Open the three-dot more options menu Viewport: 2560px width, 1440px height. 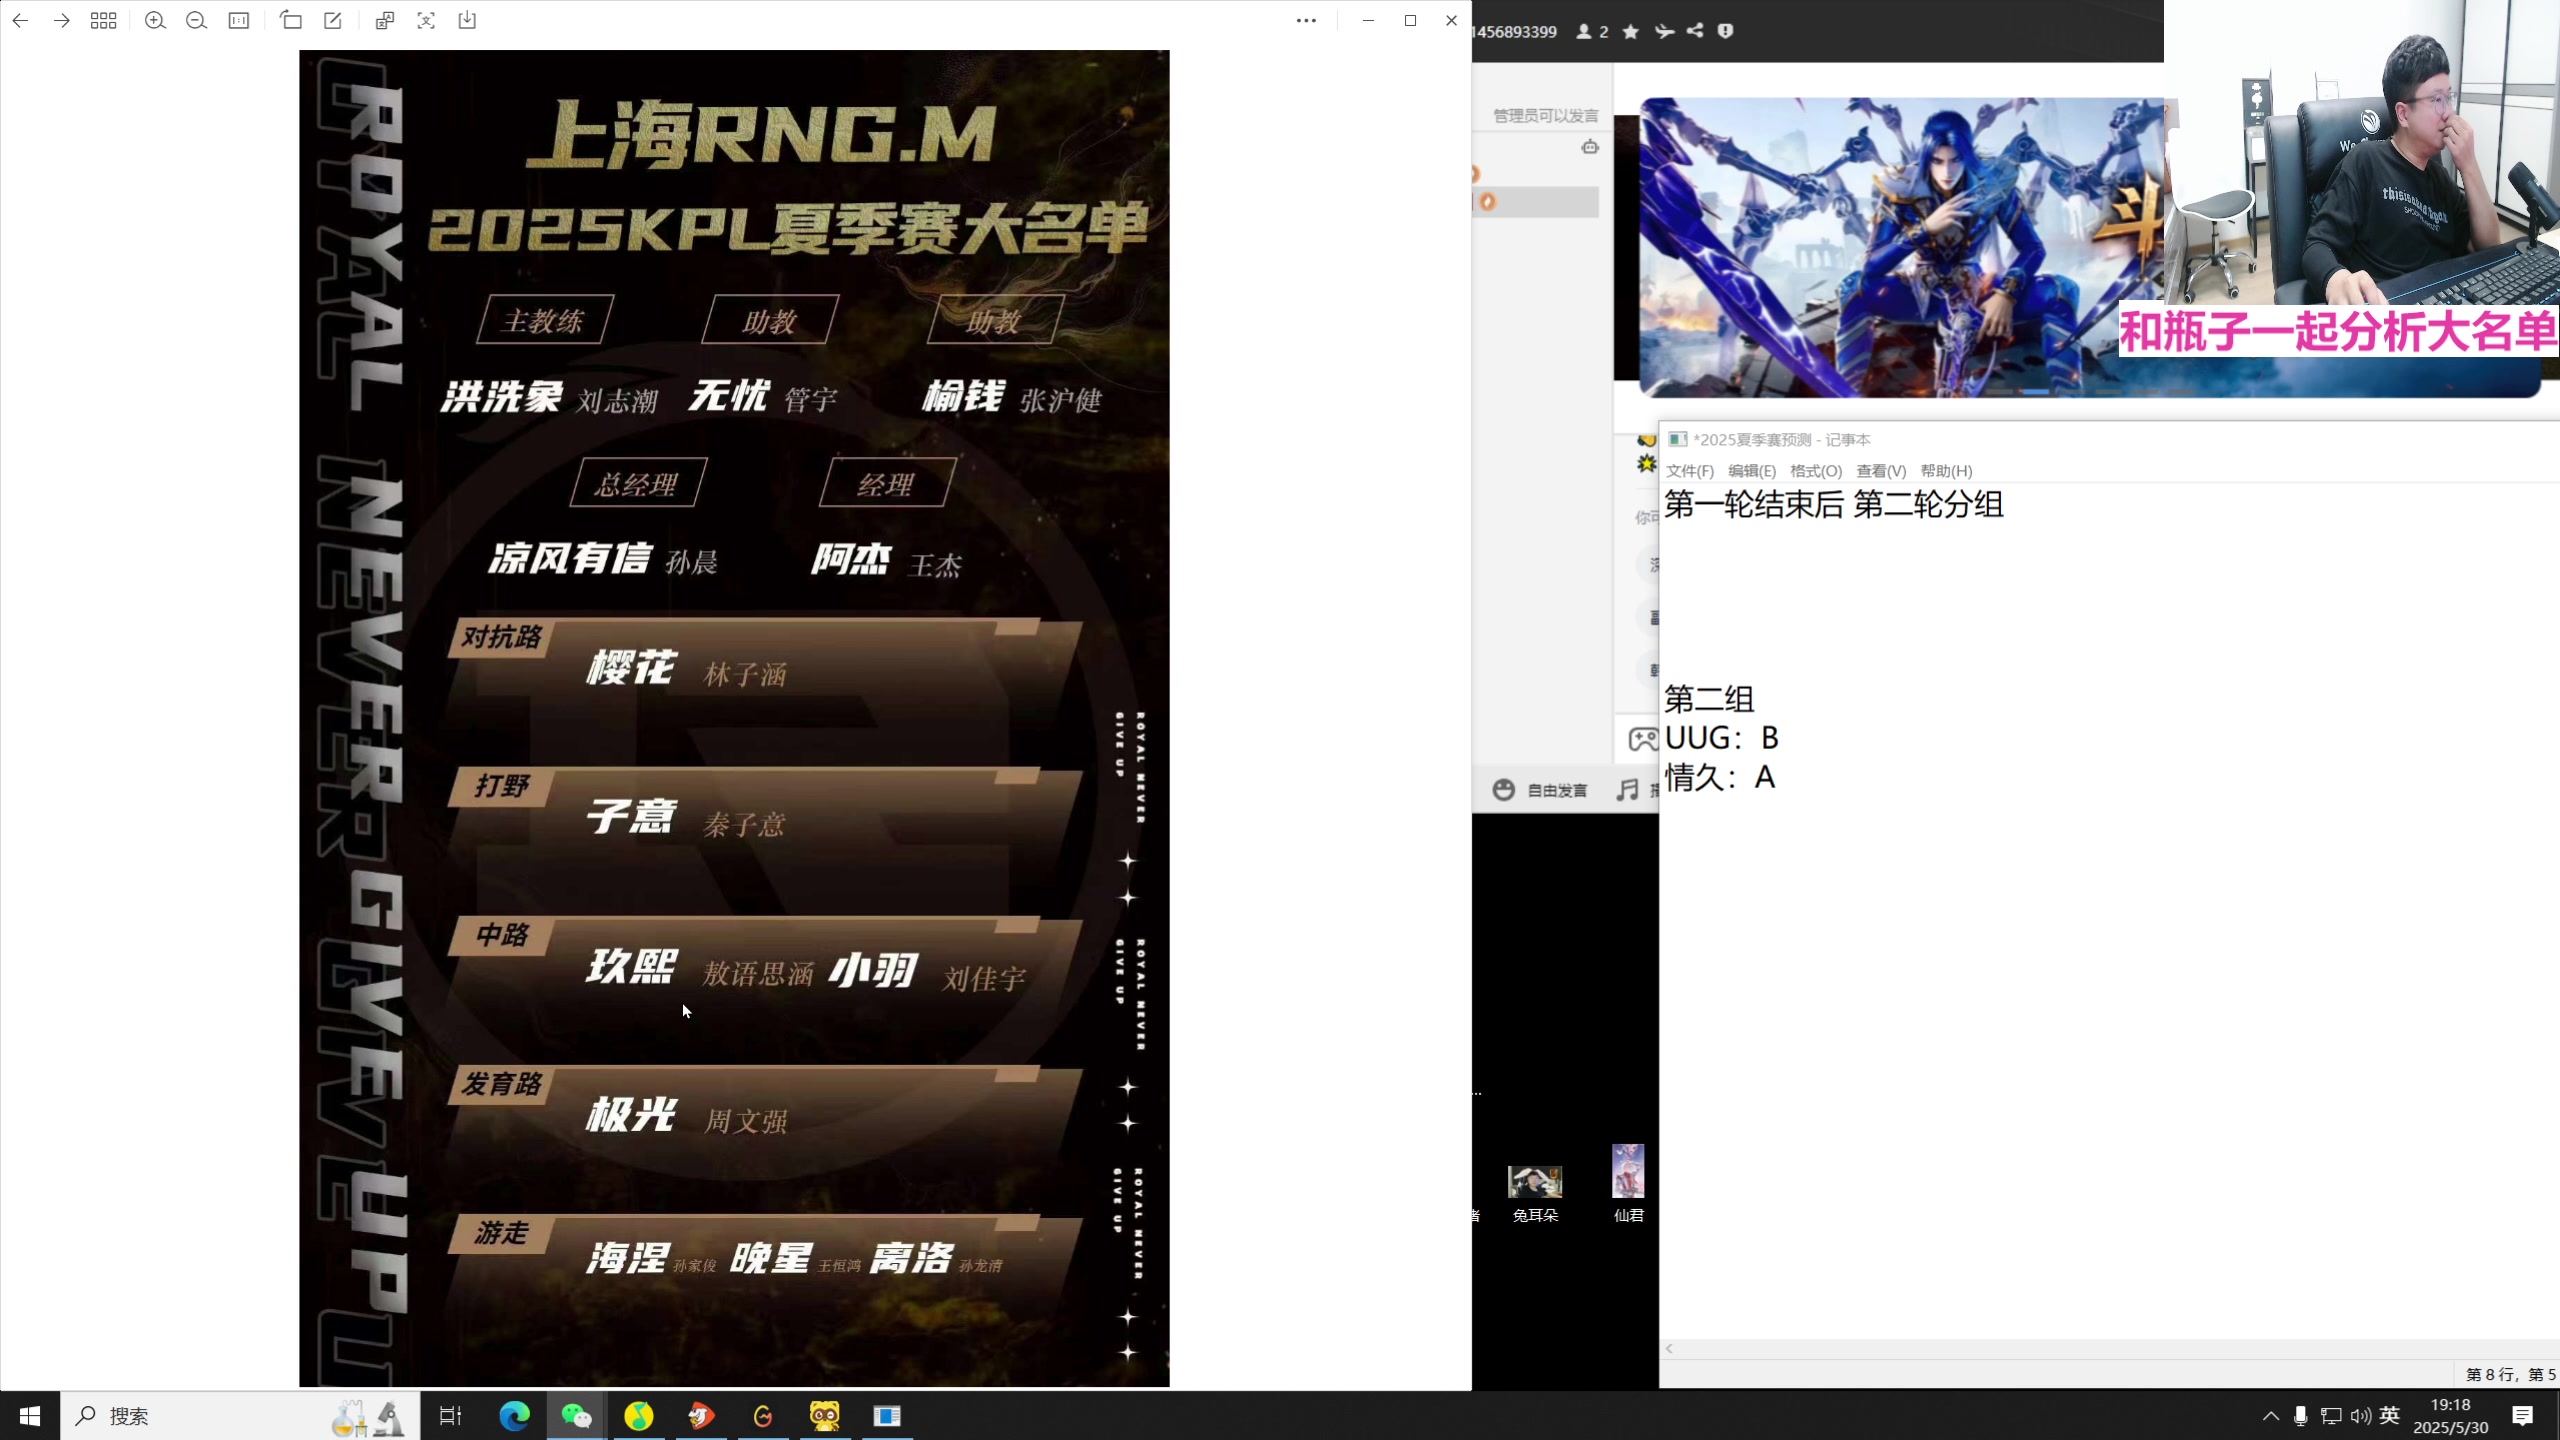(x=1306, y=20)
